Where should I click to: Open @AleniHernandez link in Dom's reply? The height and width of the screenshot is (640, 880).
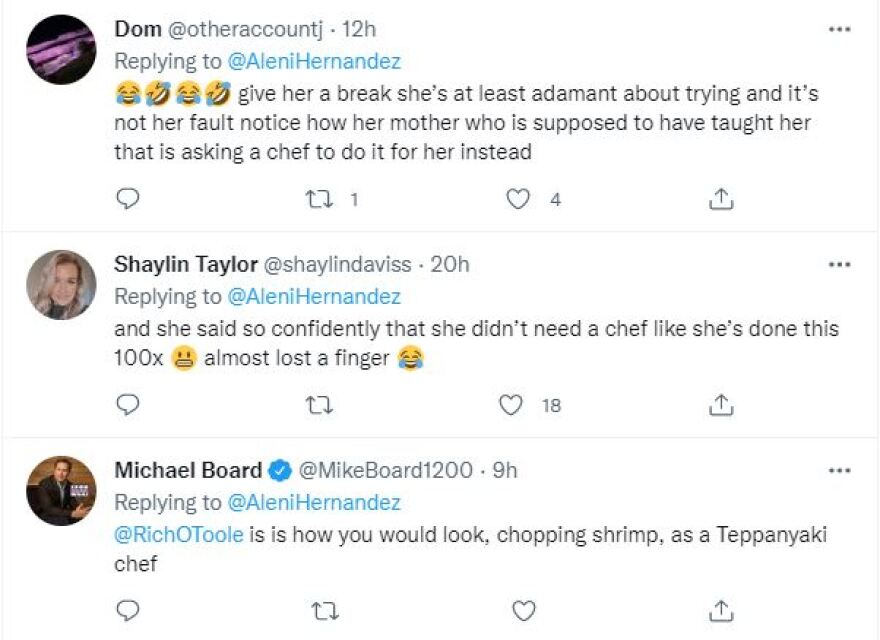[314, 61]
